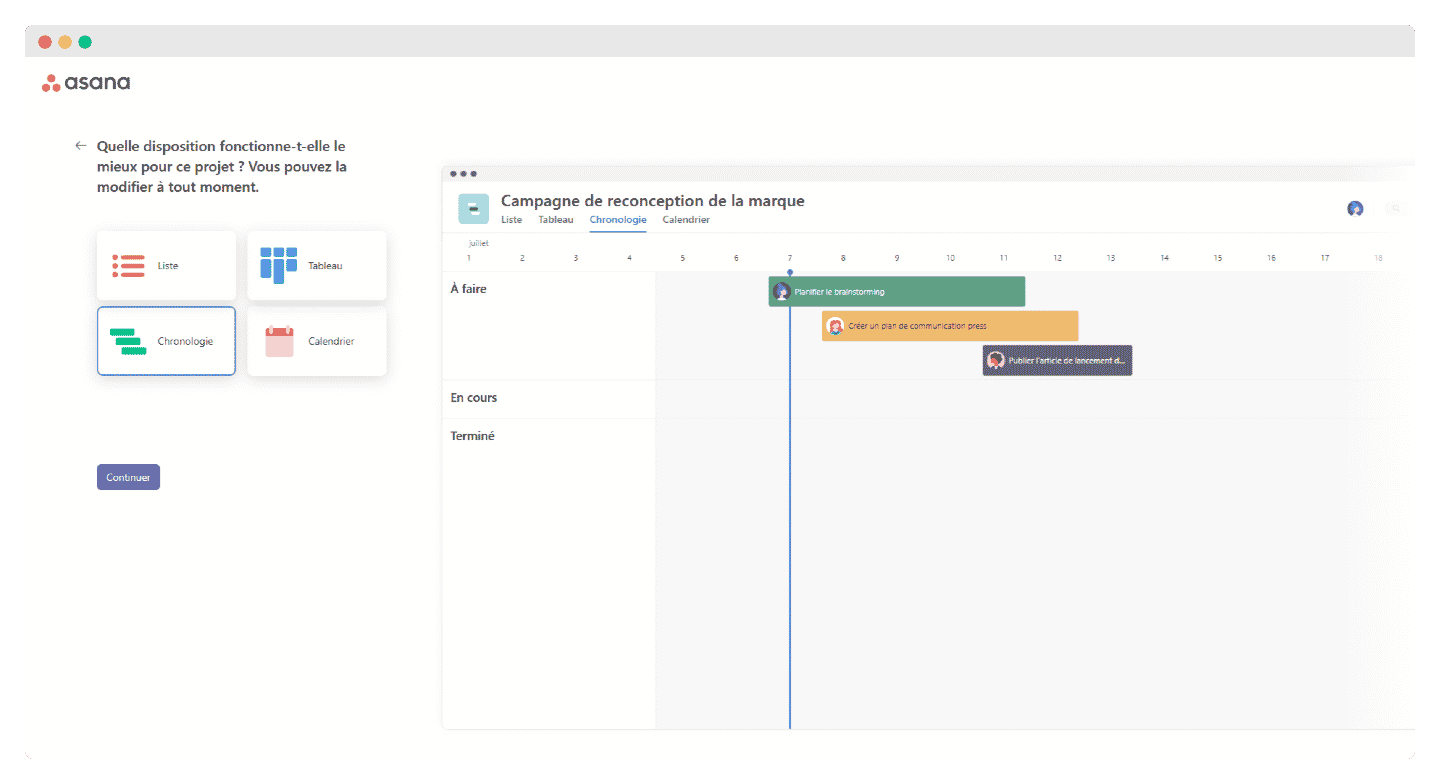Click the 'En cours' section label
This screenshot has height=784, width=1440.
(474, 398)
